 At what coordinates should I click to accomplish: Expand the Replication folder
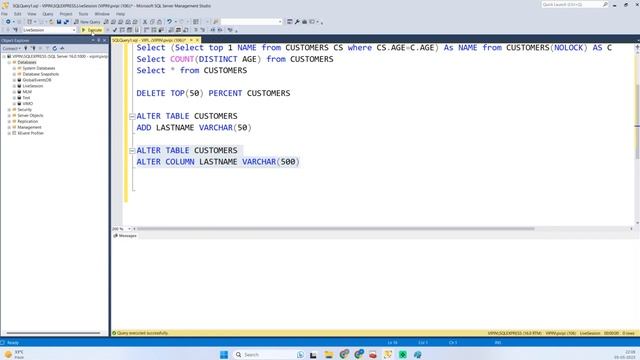9,121
